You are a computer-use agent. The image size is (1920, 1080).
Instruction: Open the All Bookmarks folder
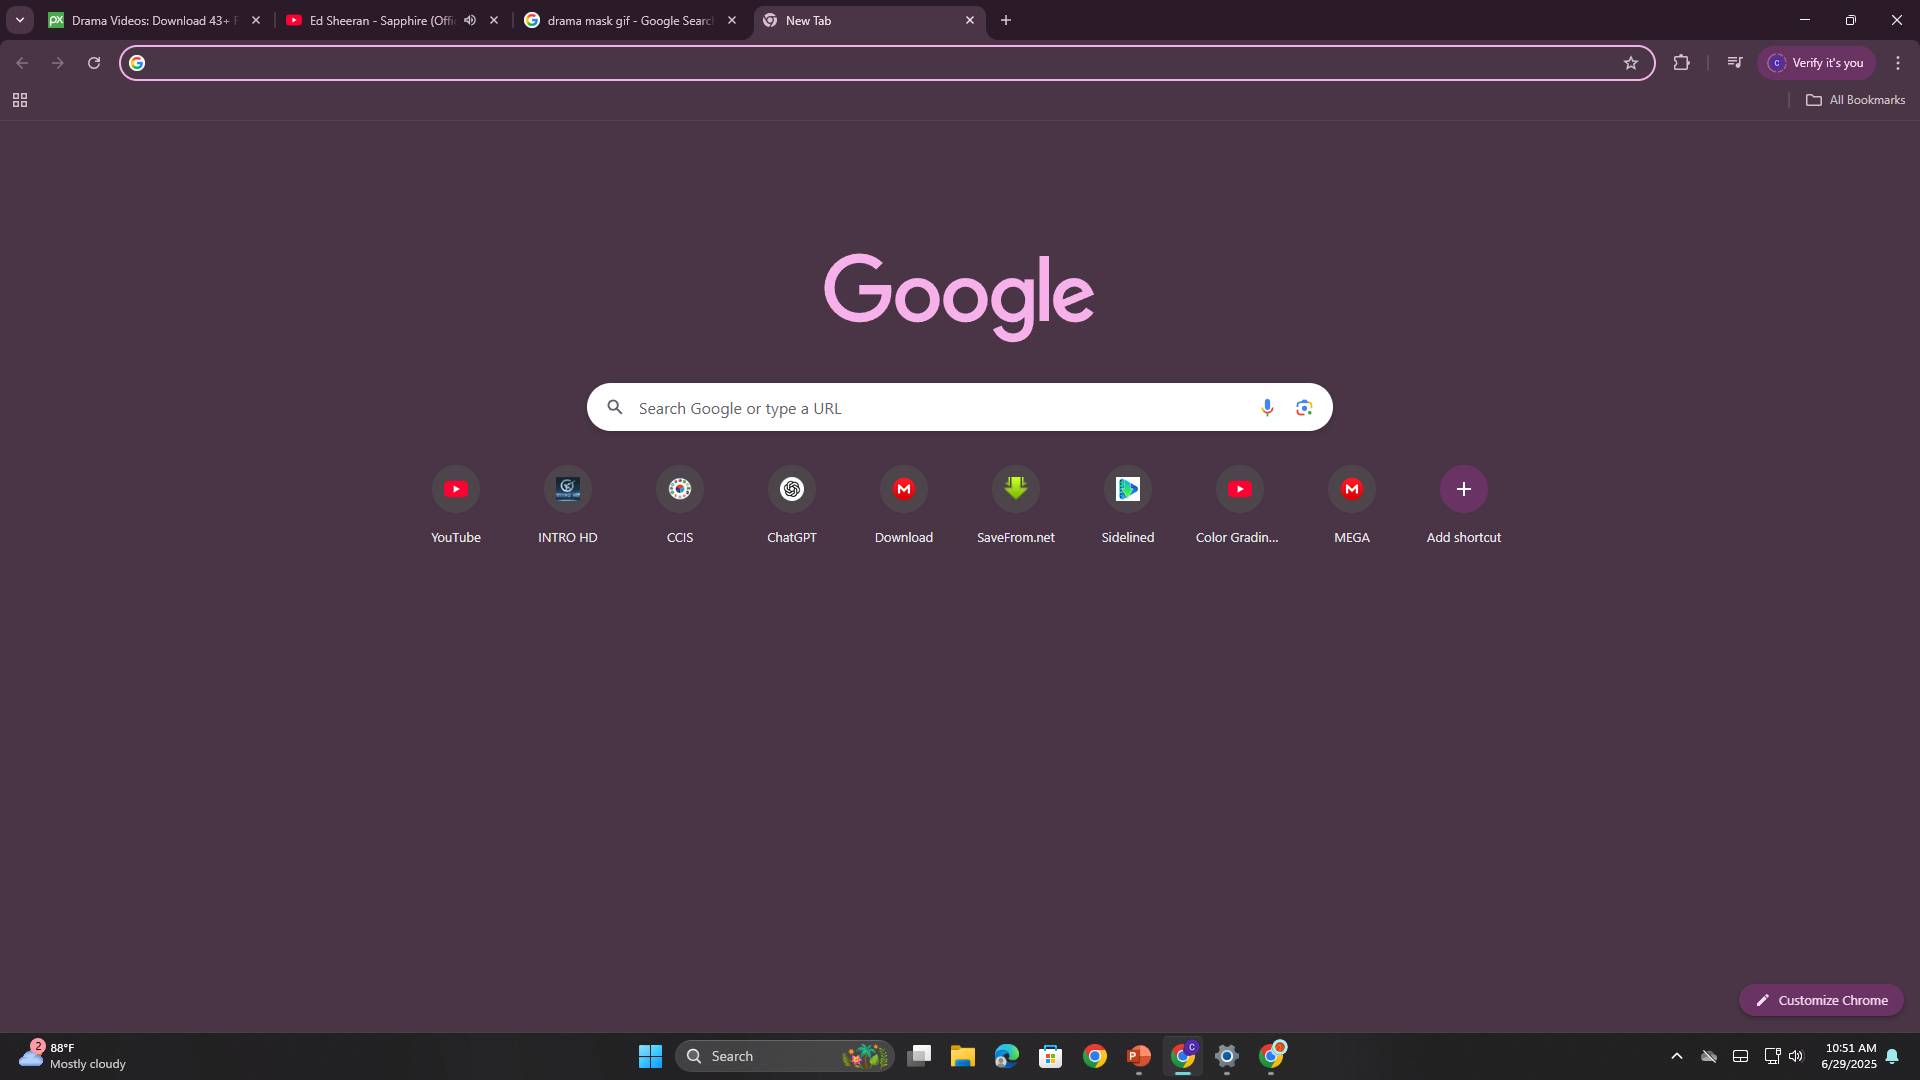(1855, 100)
